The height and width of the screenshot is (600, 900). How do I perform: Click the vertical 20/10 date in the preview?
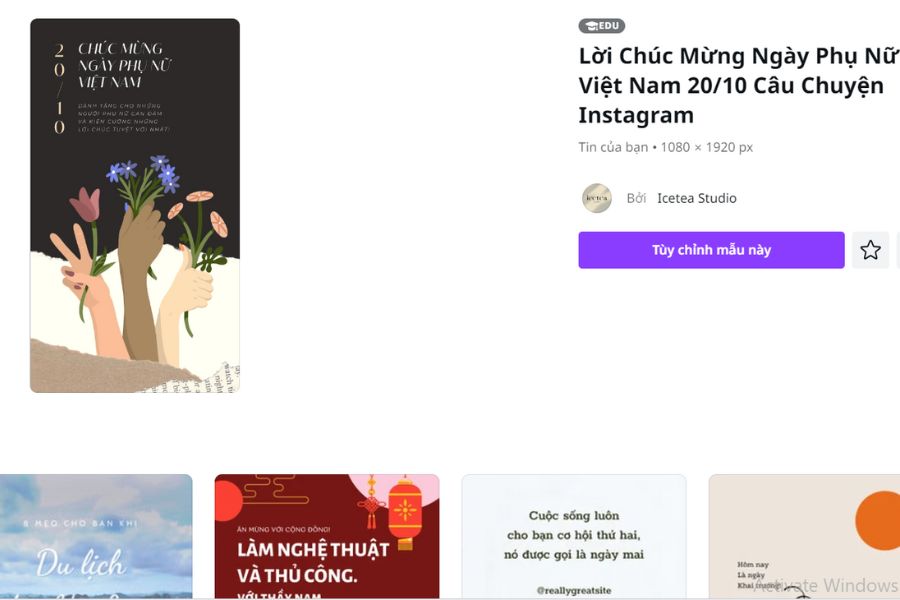click(60, 89)
